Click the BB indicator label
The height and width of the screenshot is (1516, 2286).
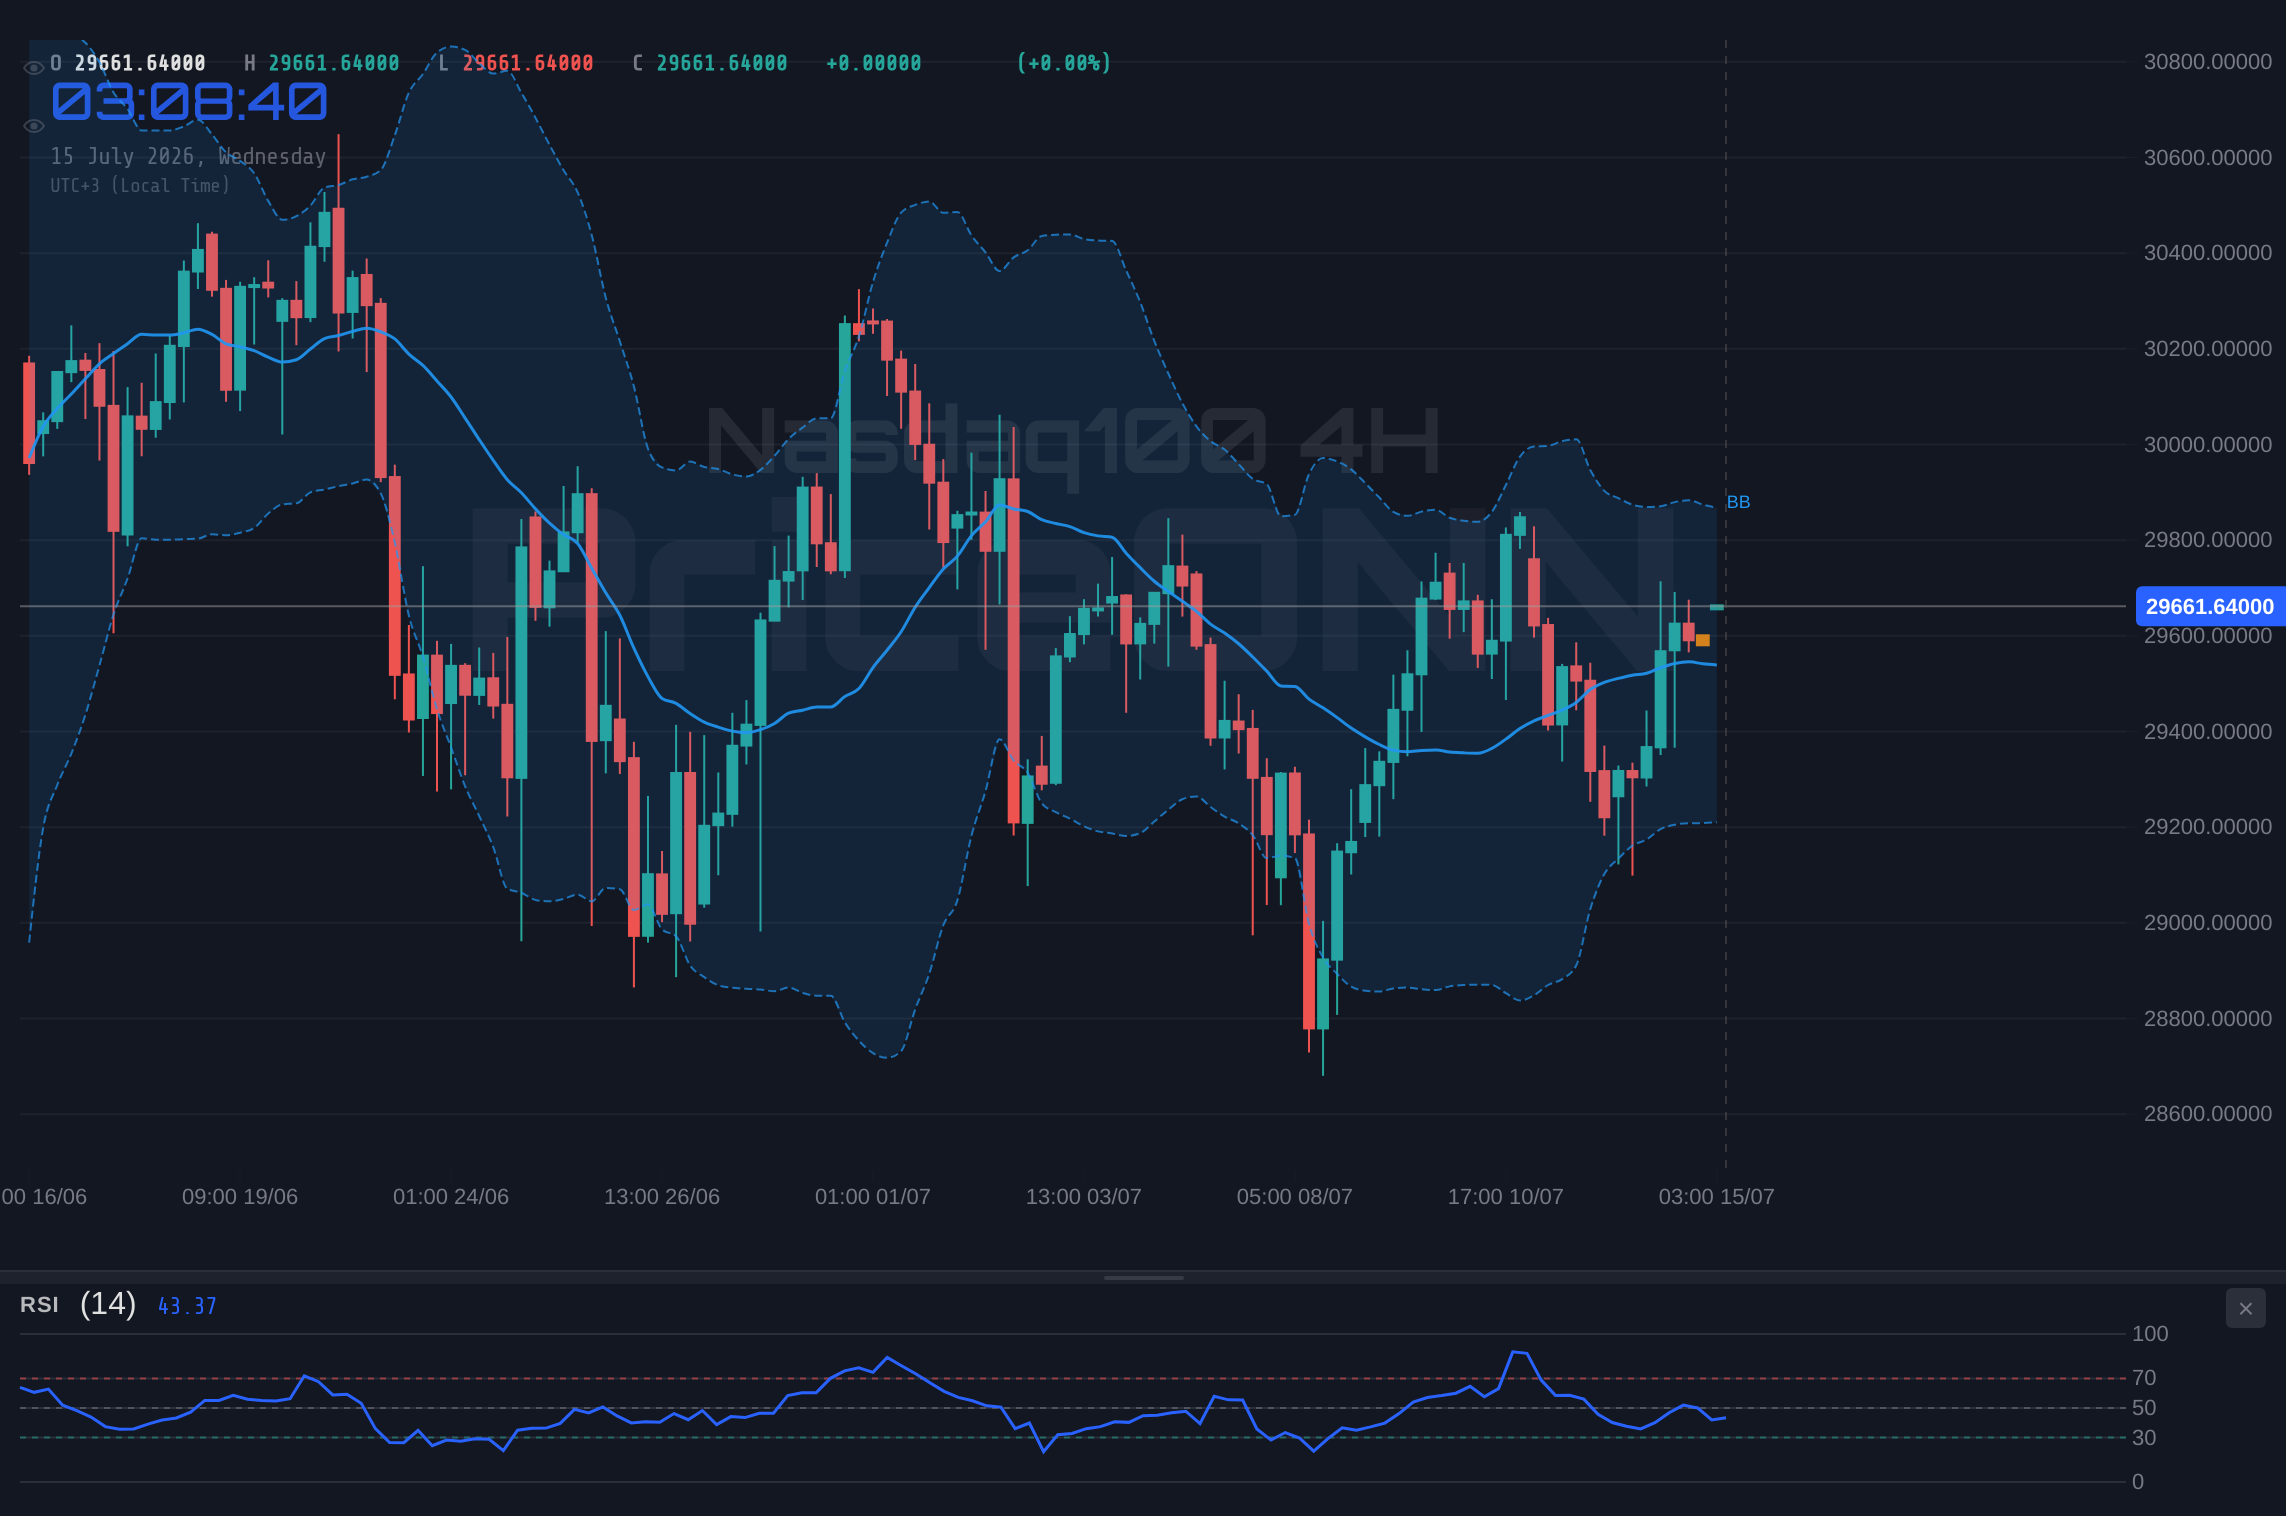click(x=1738, y=502)
